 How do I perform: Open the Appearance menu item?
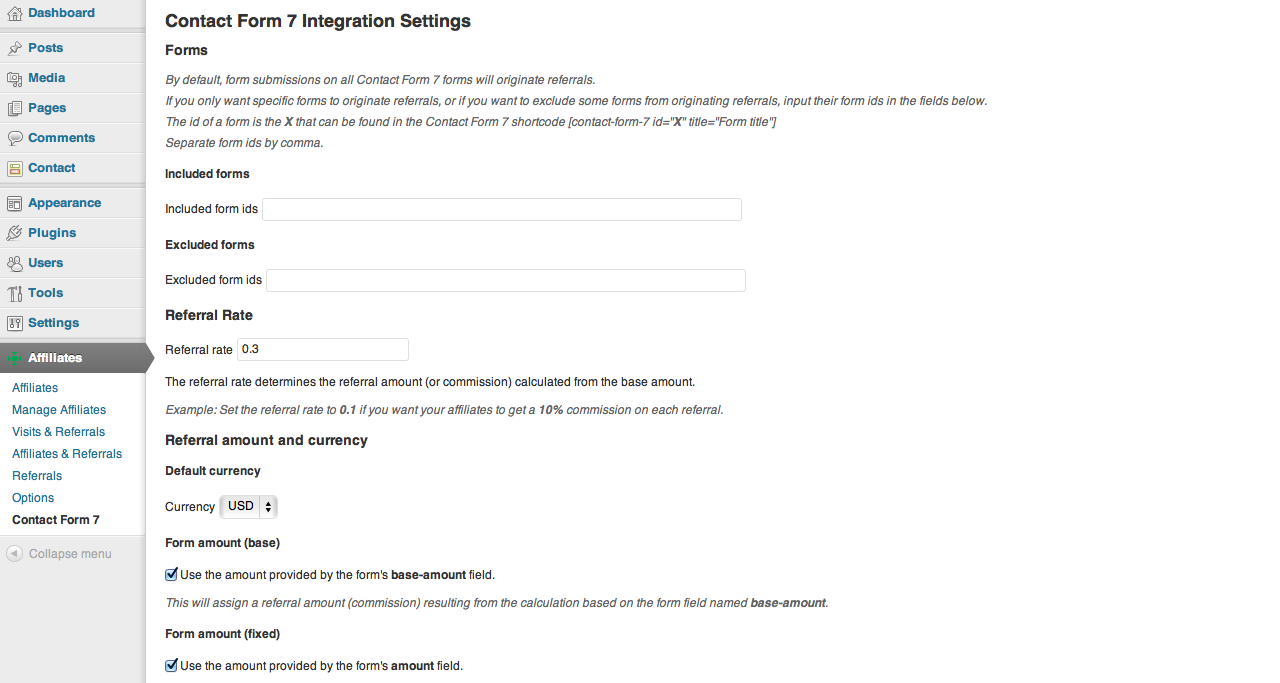(64, 203)
